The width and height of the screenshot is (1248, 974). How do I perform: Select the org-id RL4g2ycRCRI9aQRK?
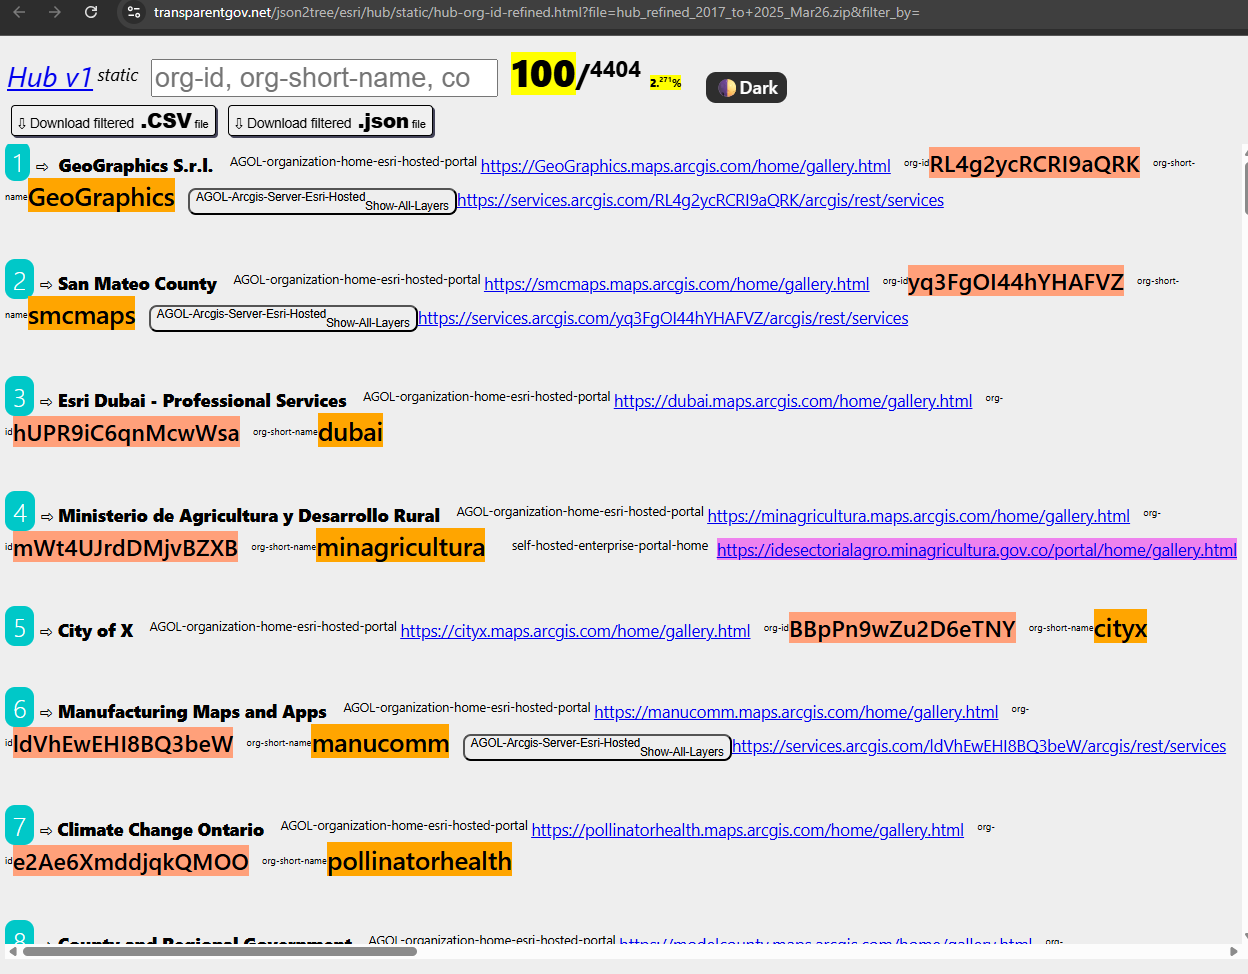tap(1035, 164)
